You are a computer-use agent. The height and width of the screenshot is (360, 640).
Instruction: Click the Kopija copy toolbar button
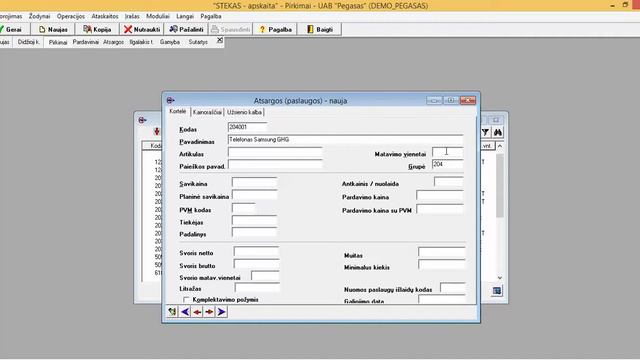pyautogui.click(x=97, y=29)
